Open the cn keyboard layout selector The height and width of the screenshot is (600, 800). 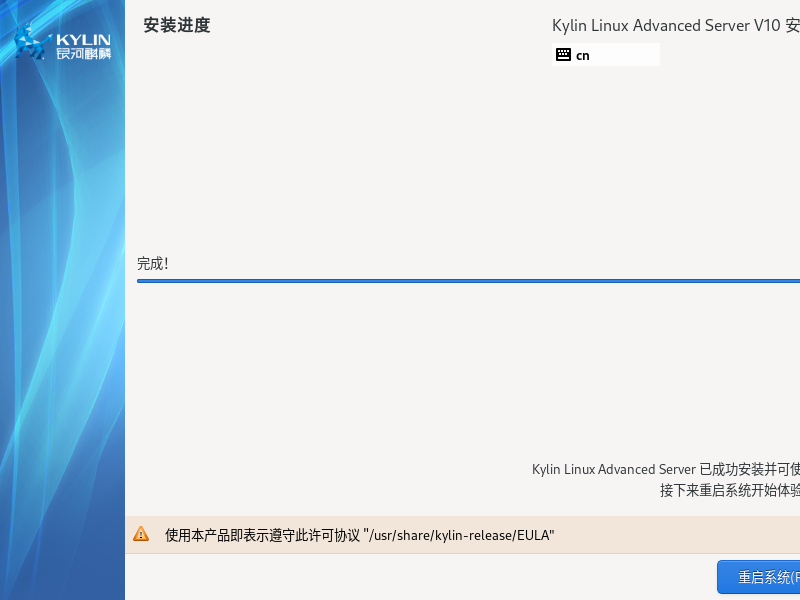coord(605,54)
